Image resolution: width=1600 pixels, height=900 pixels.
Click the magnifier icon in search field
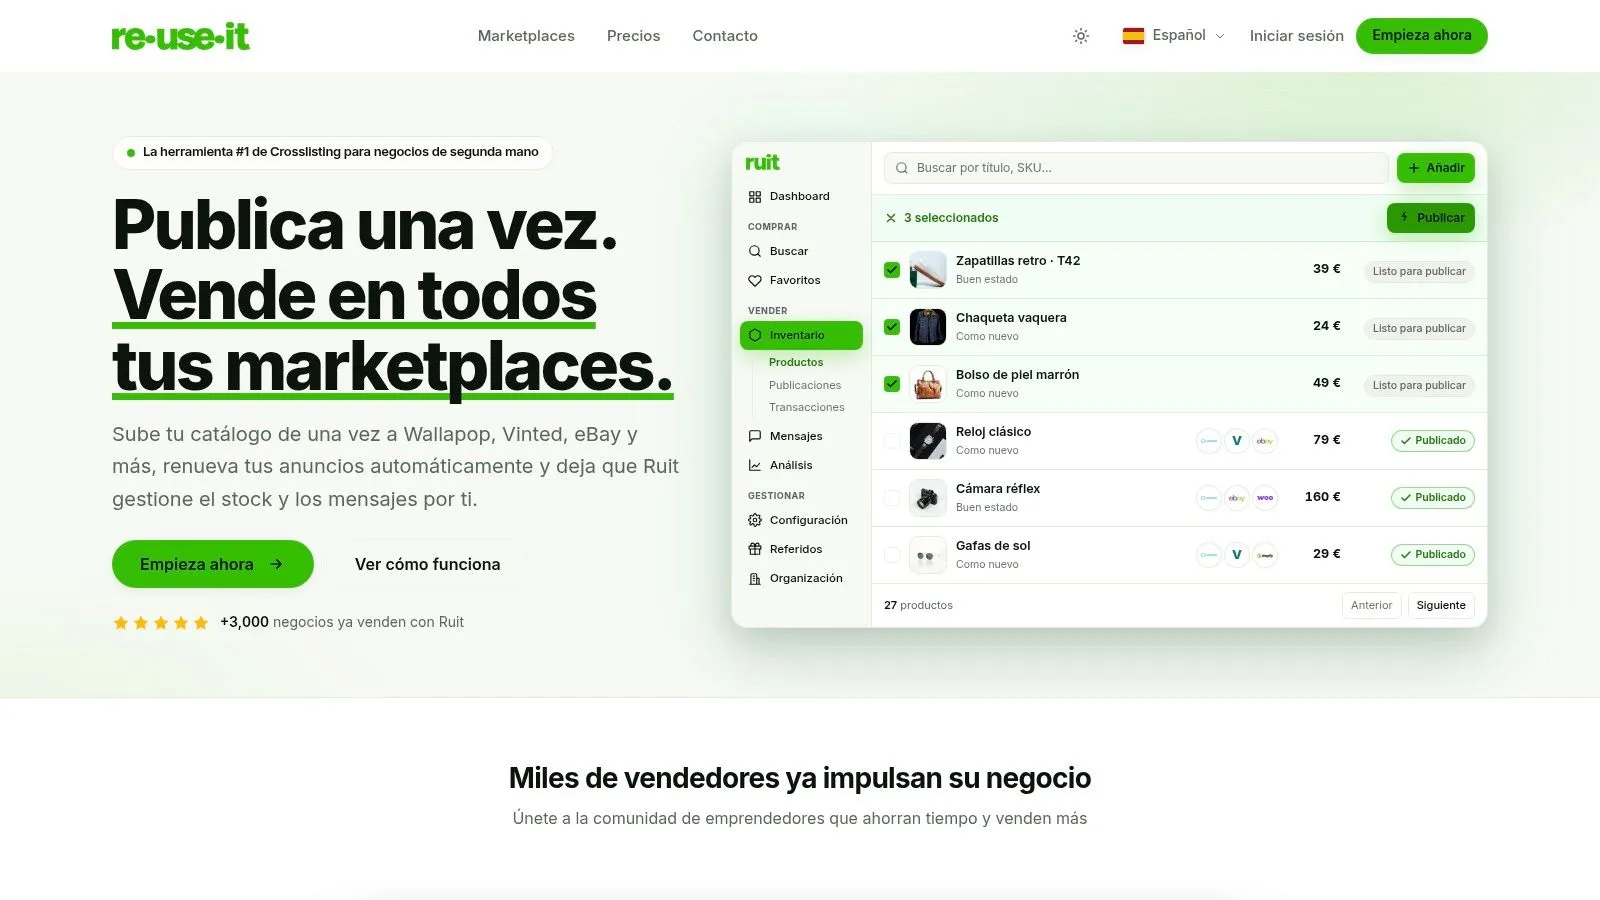pos(902,168)
